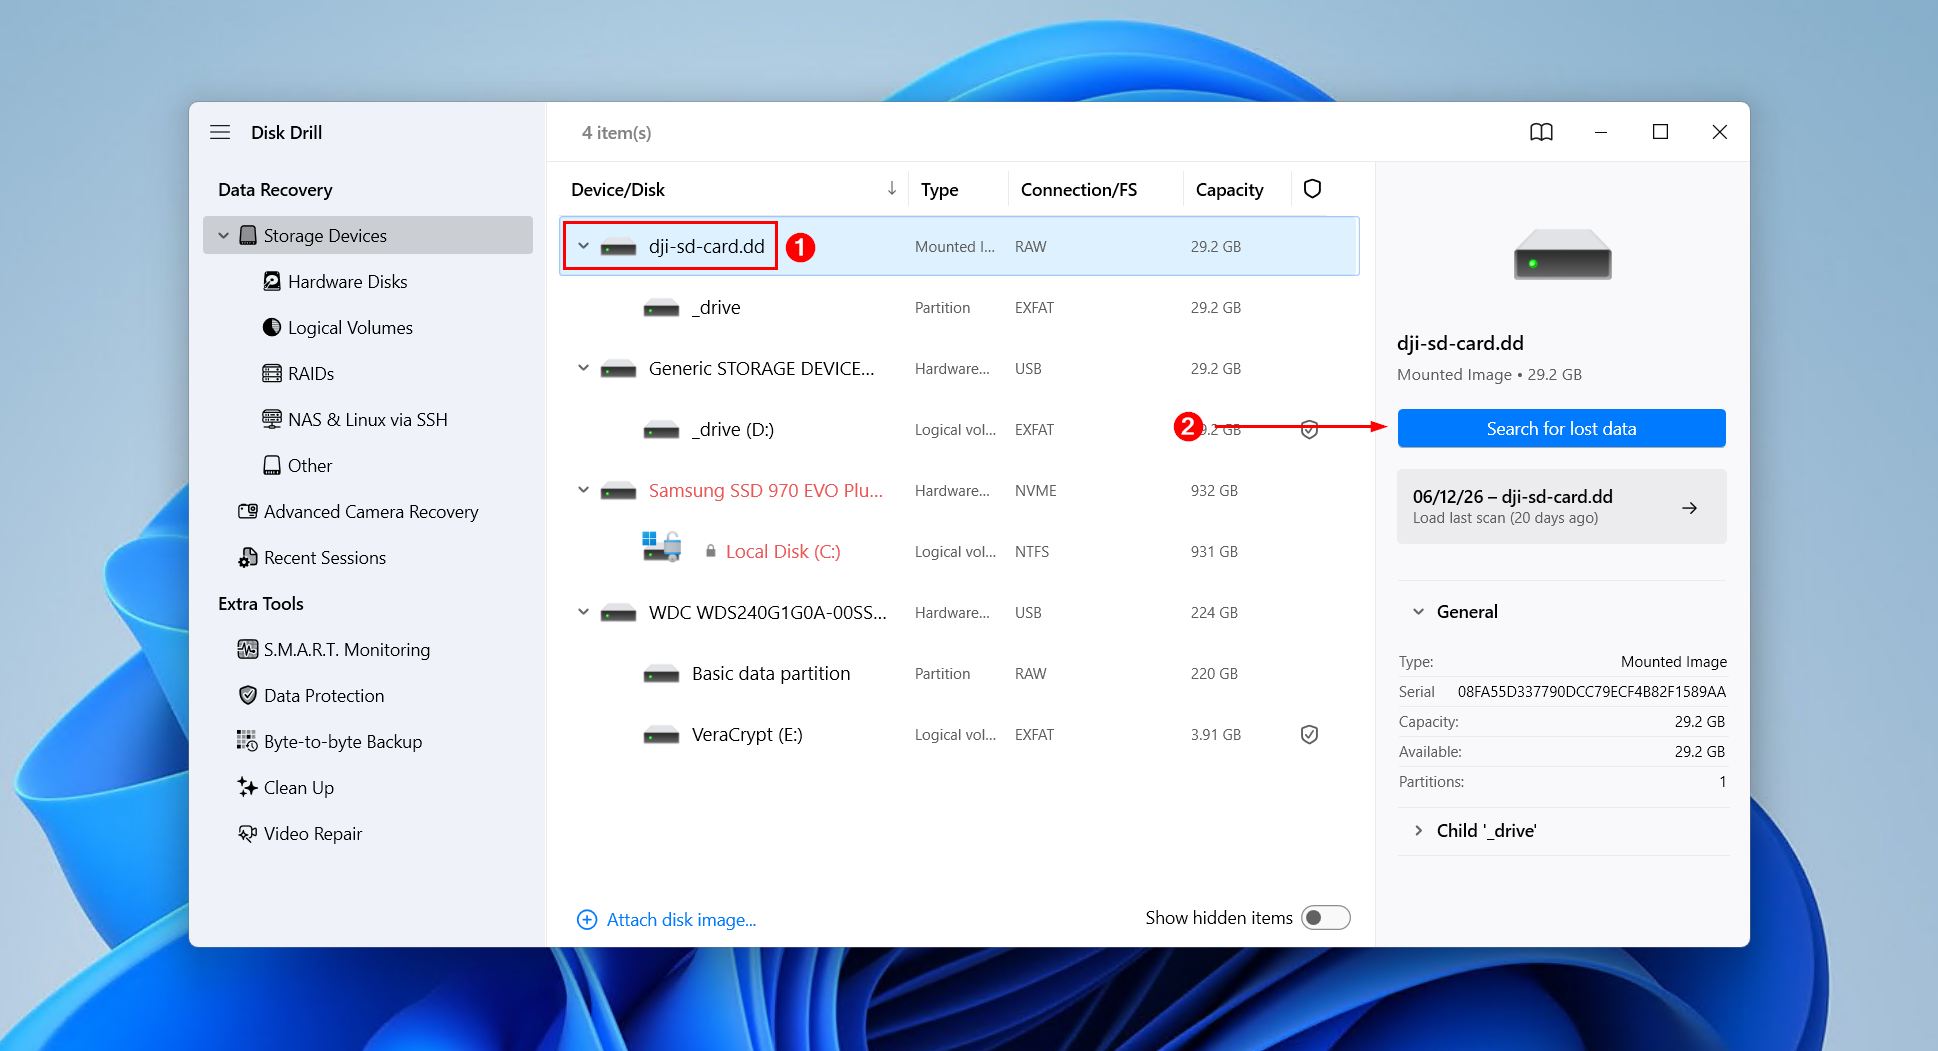Click the shield protection column header icon

pos(1312,189)
